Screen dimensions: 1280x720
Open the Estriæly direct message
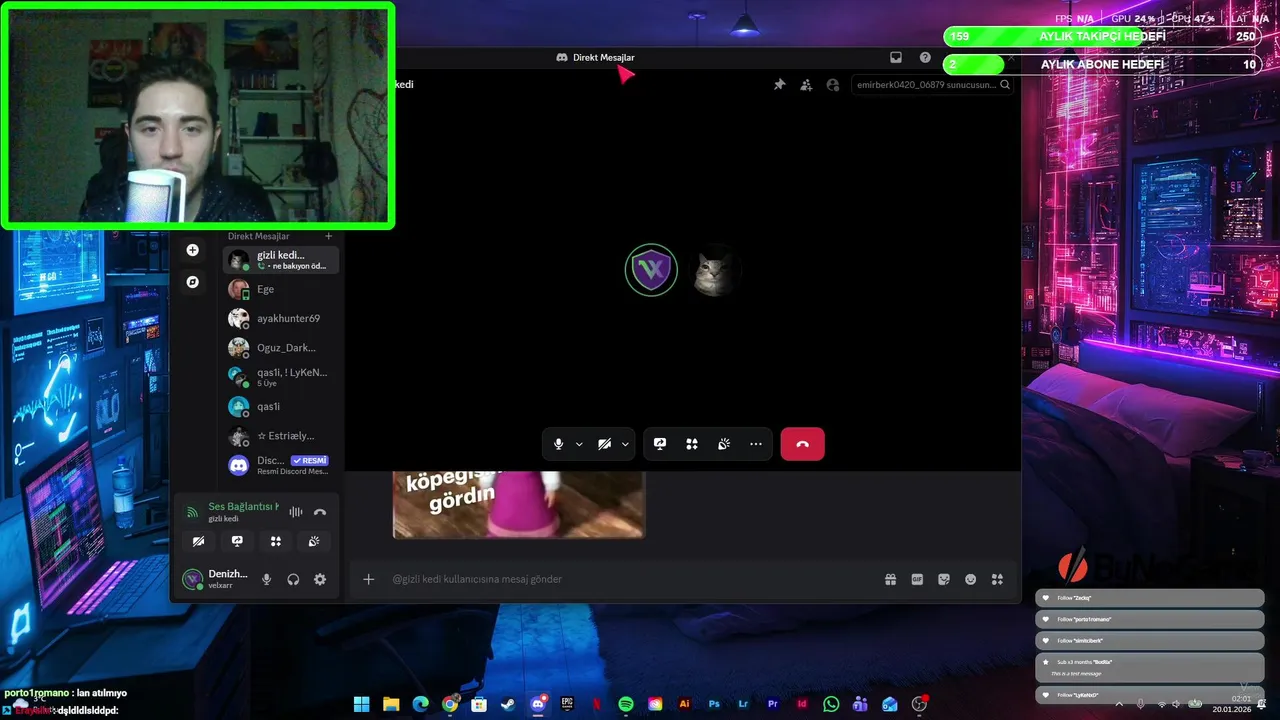pos(281,436)
